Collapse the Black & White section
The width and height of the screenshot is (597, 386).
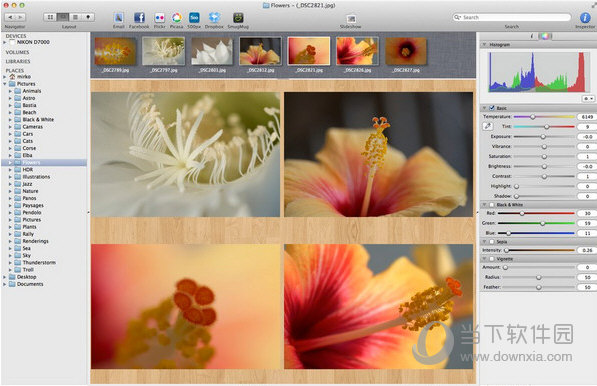485,204
